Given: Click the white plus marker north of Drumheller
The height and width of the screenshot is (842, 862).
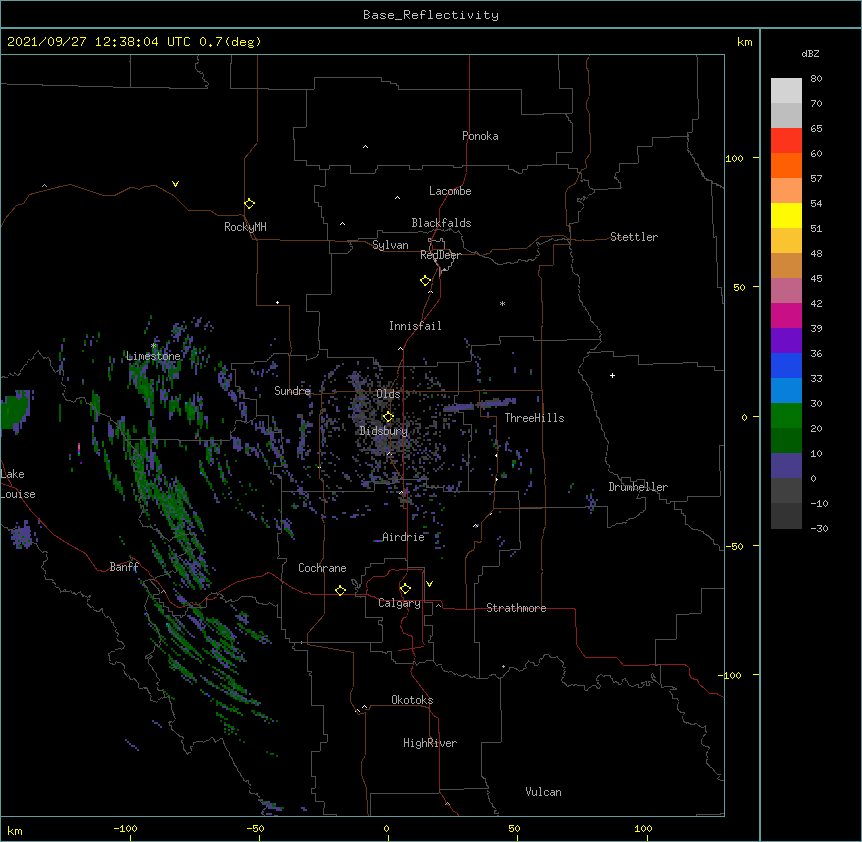Looking at the screenshot, I should (612, 375).
